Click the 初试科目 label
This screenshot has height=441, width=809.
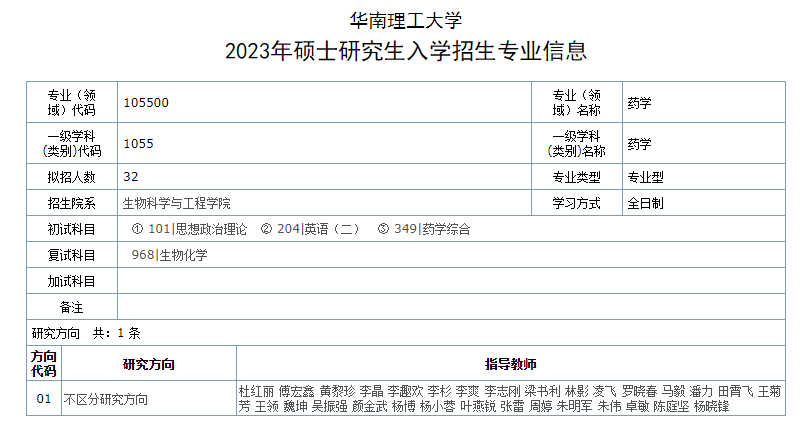[72, 229]
